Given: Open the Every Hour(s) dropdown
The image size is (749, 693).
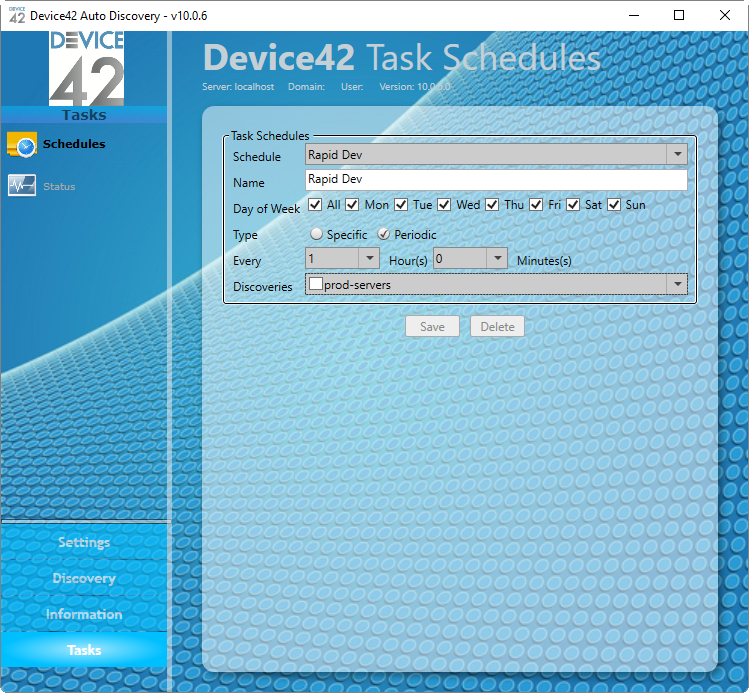Looking at the screenshot, I should tap(342, 258).
